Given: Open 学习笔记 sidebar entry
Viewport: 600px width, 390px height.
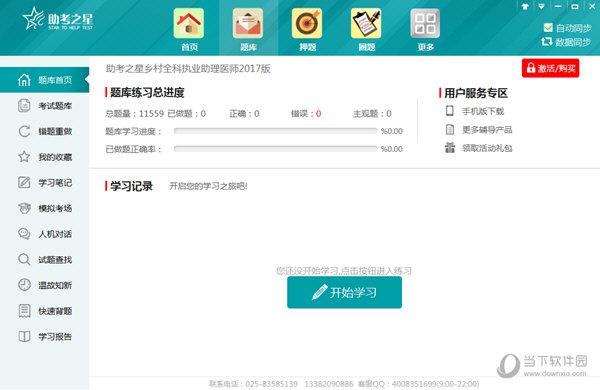Looking at the screenshot, I should (45, 183).
